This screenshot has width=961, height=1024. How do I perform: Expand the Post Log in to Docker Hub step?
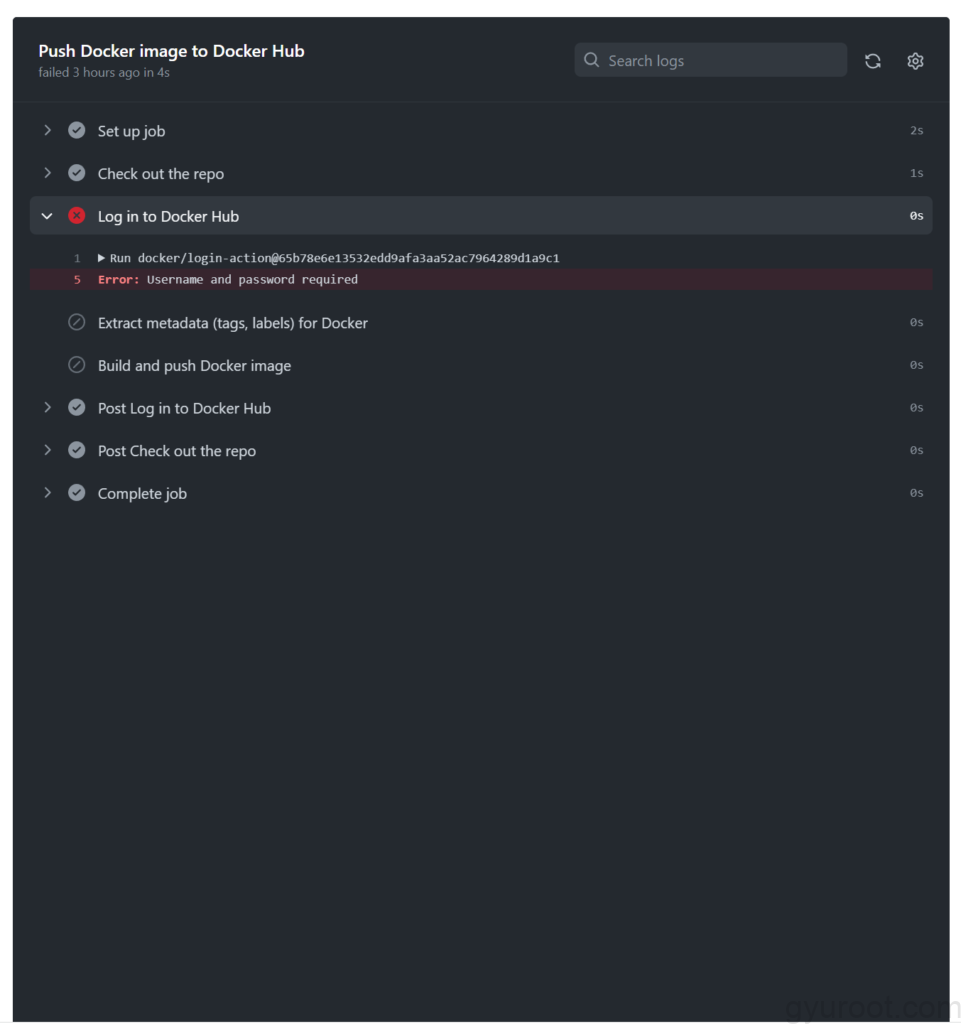[47, 408]
